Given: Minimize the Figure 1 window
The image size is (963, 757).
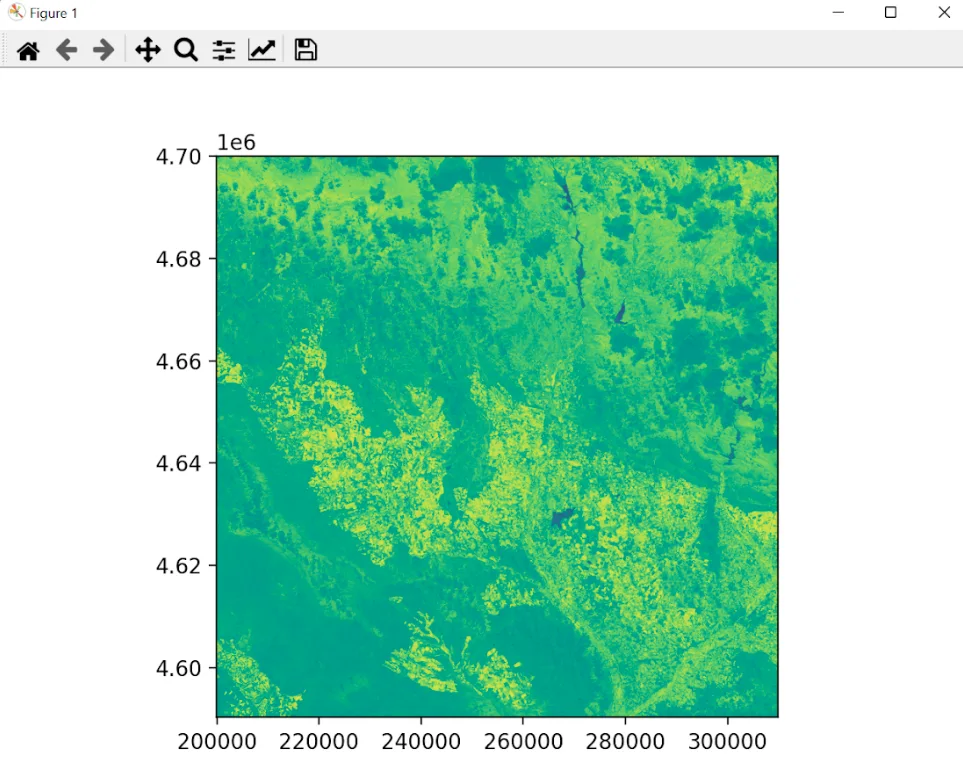Looking at the screenshot, I should click(838, 12).
